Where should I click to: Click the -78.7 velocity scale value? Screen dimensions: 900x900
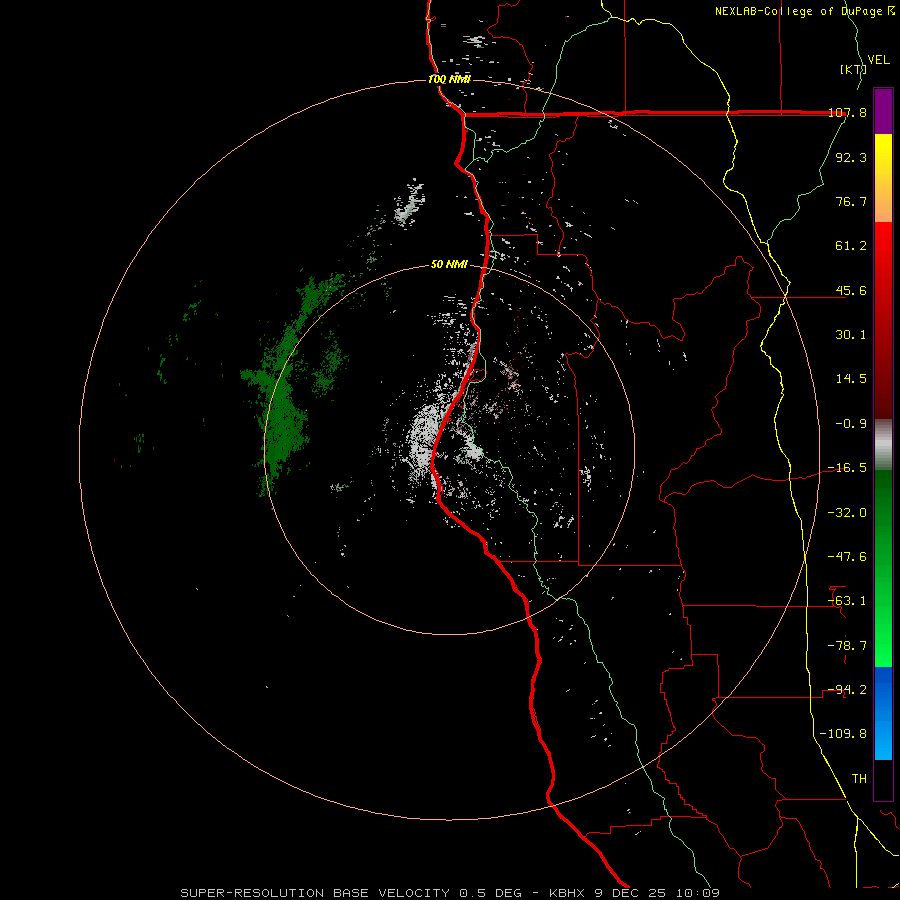848,646
